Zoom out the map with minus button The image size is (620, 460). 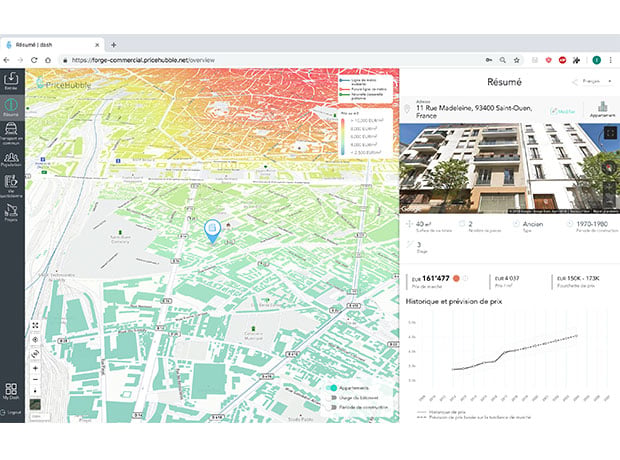tap(35, 380)
